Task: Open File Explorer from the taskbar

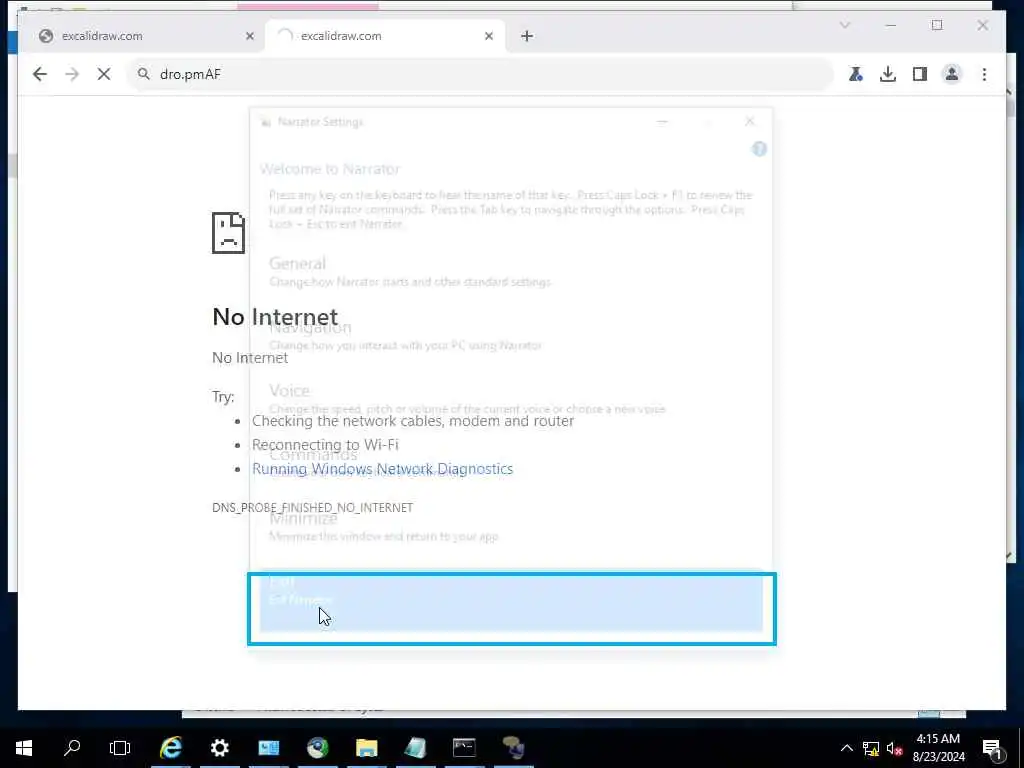Action: [366, 748]
